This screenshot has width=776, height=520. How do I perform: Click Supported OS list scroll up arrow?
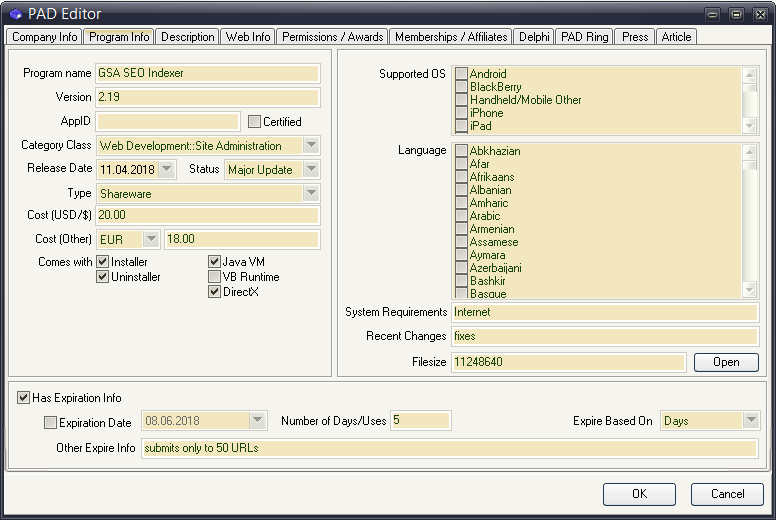(x=750, y=75)
